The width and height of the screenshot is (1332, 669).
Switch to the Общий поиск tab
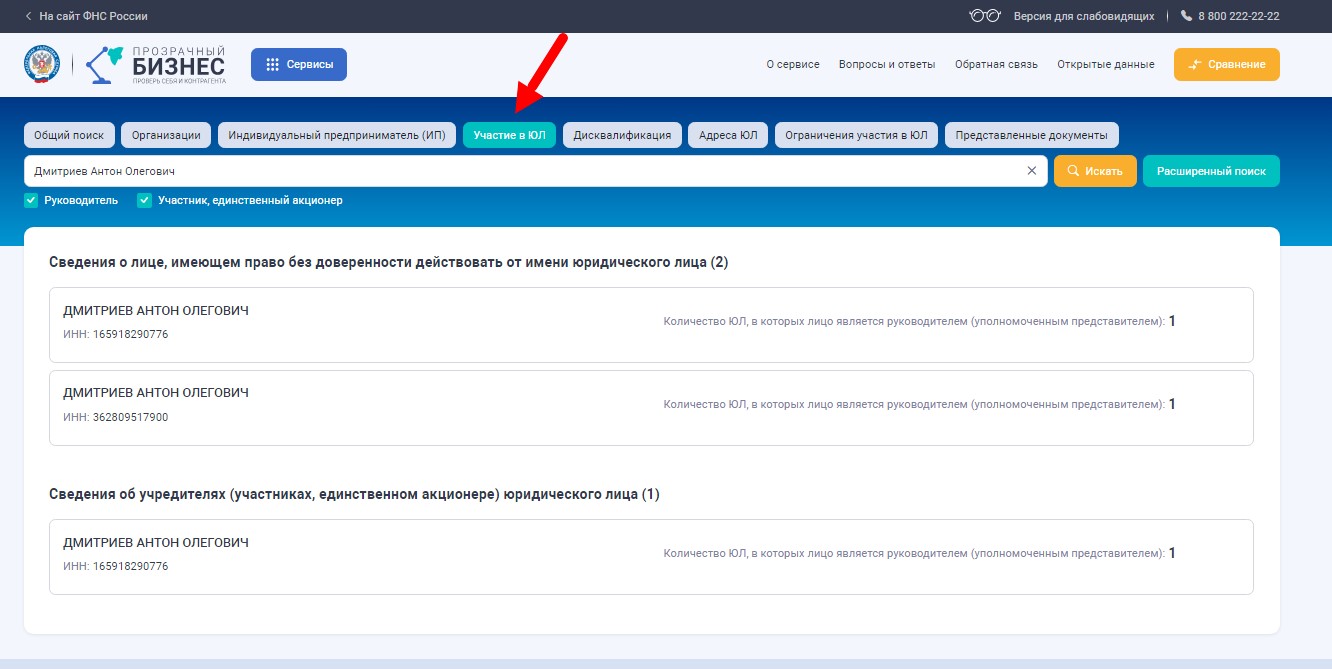(x=68, y=134)
